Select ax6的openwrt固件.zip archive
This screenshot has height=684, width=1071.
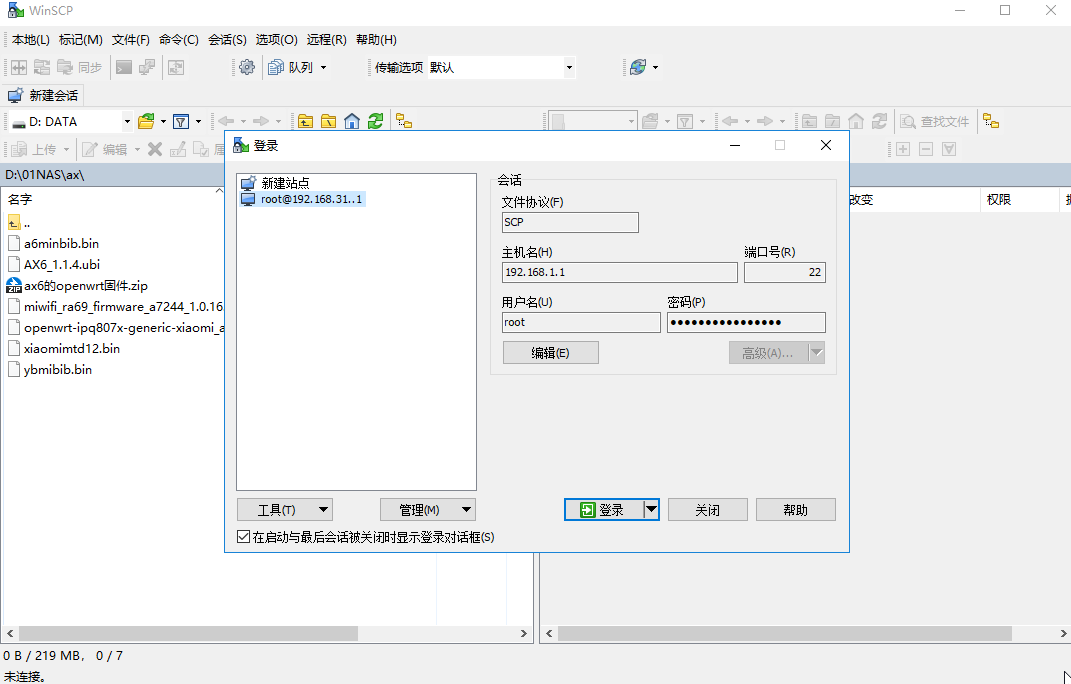(77, 286)
